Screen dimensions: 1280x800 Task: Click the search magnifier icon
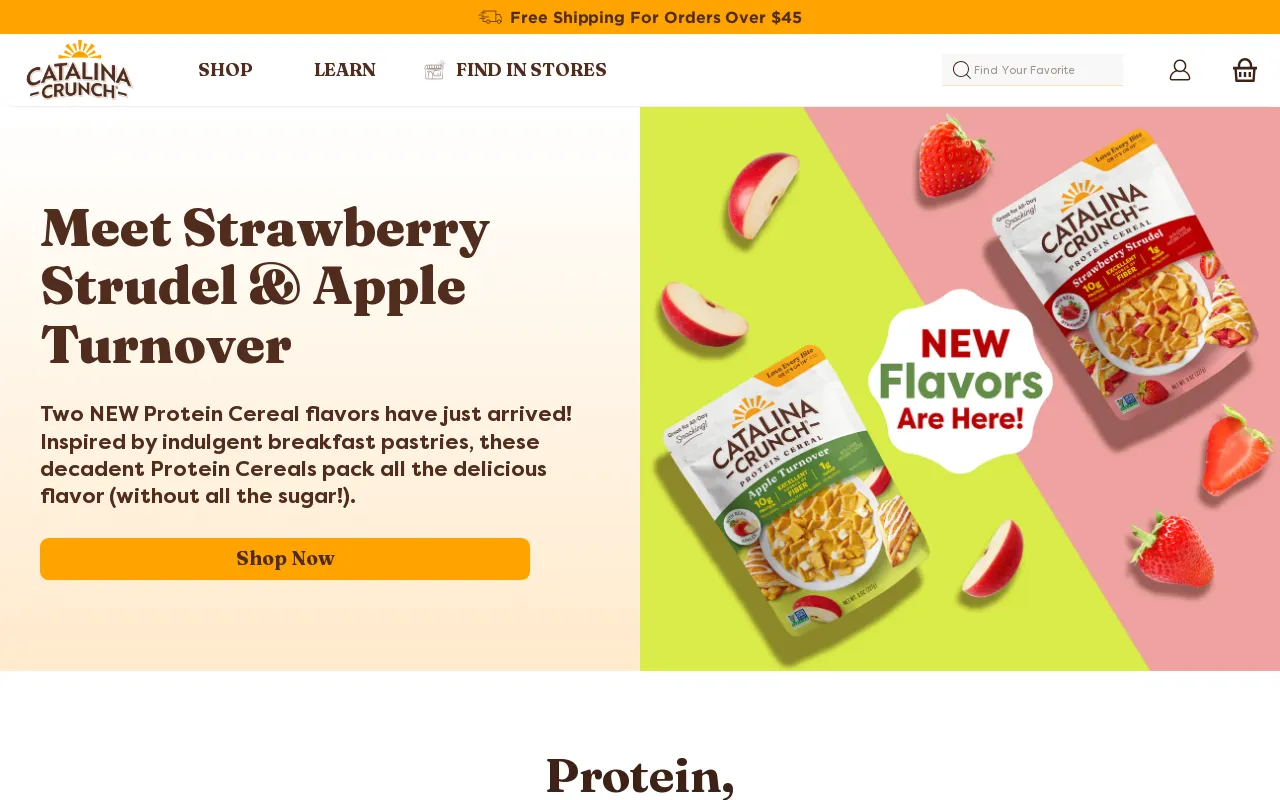961,70
